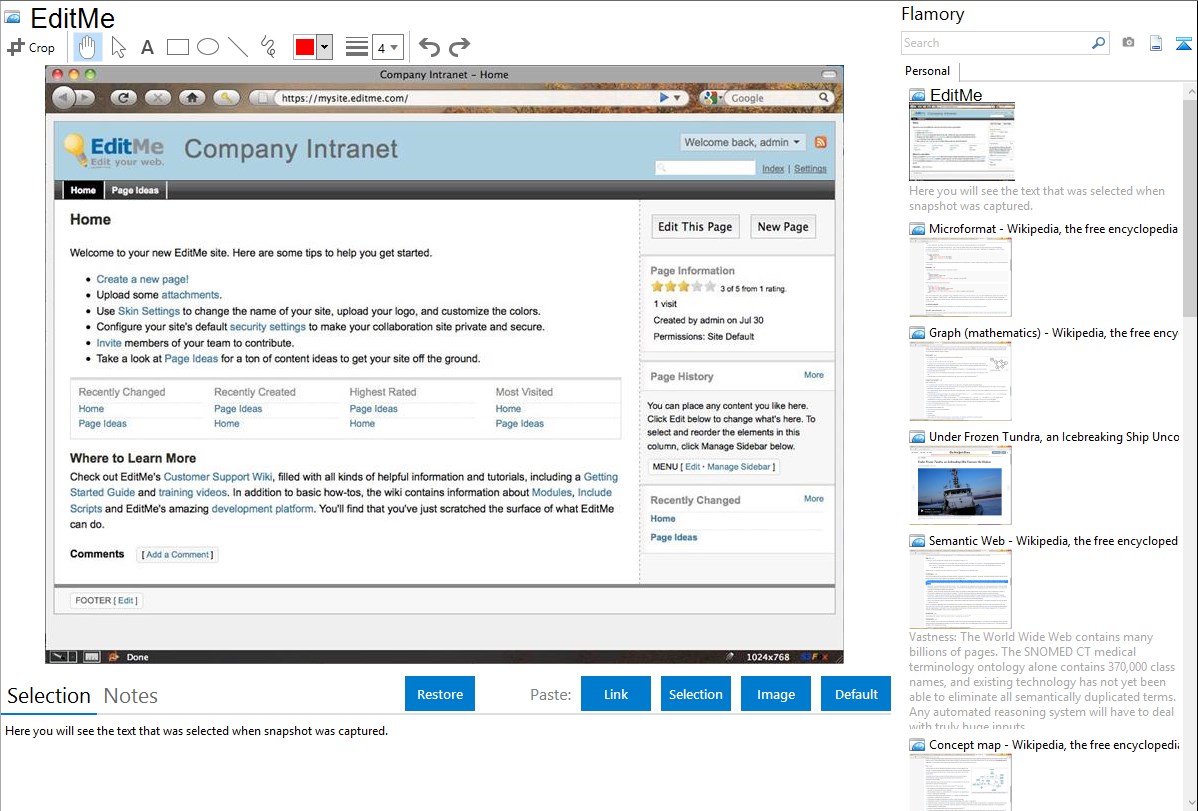
Task: Paste as Selection
Action: 696,694
